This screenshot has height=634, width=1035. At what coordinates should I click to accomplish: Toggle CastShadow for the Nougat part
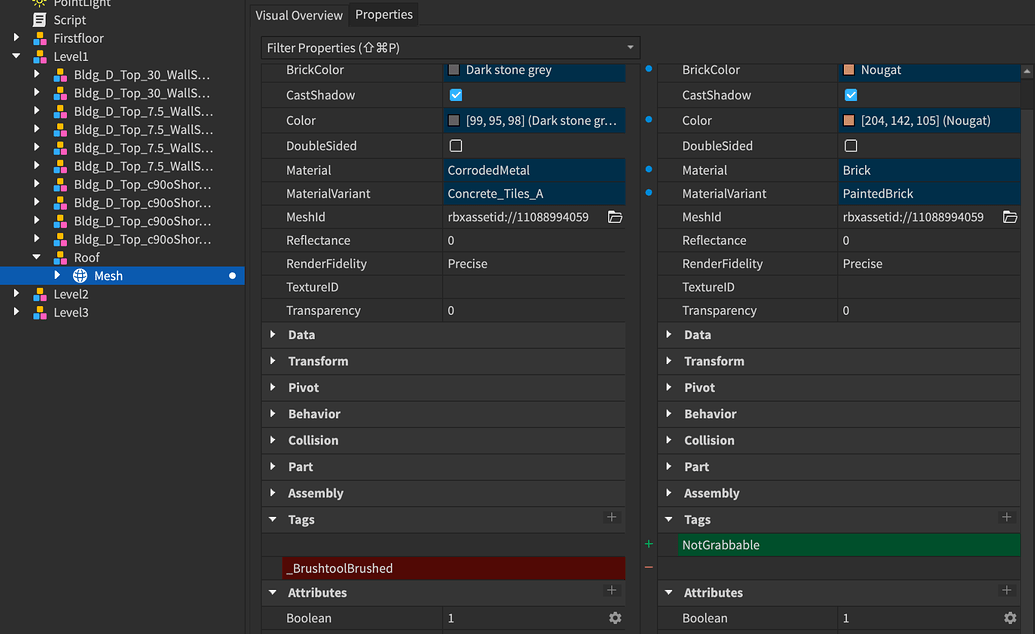851,96
